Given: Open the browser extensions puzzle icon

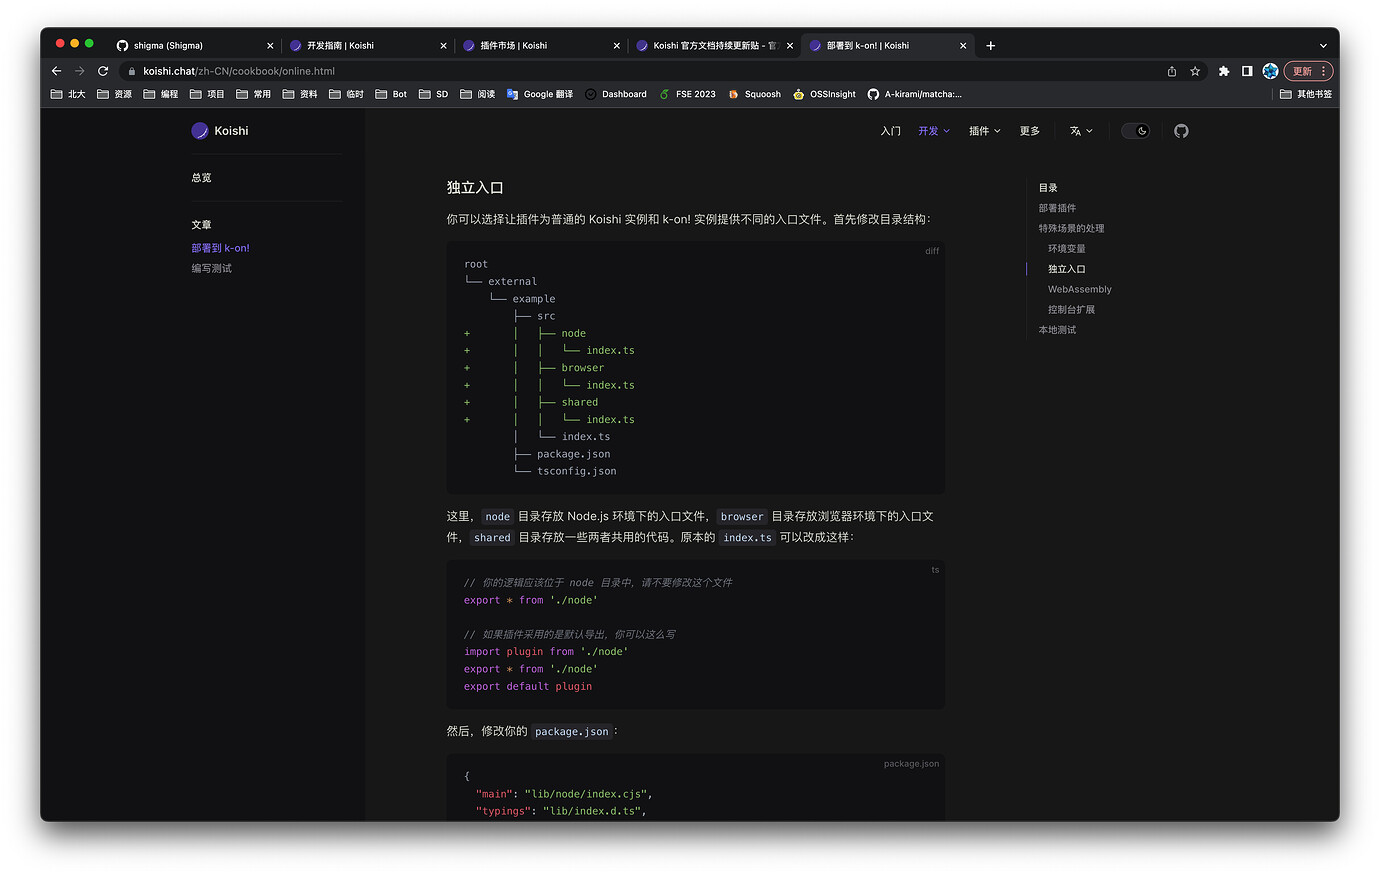Looking at the screenshot, I should [1223, 70].
